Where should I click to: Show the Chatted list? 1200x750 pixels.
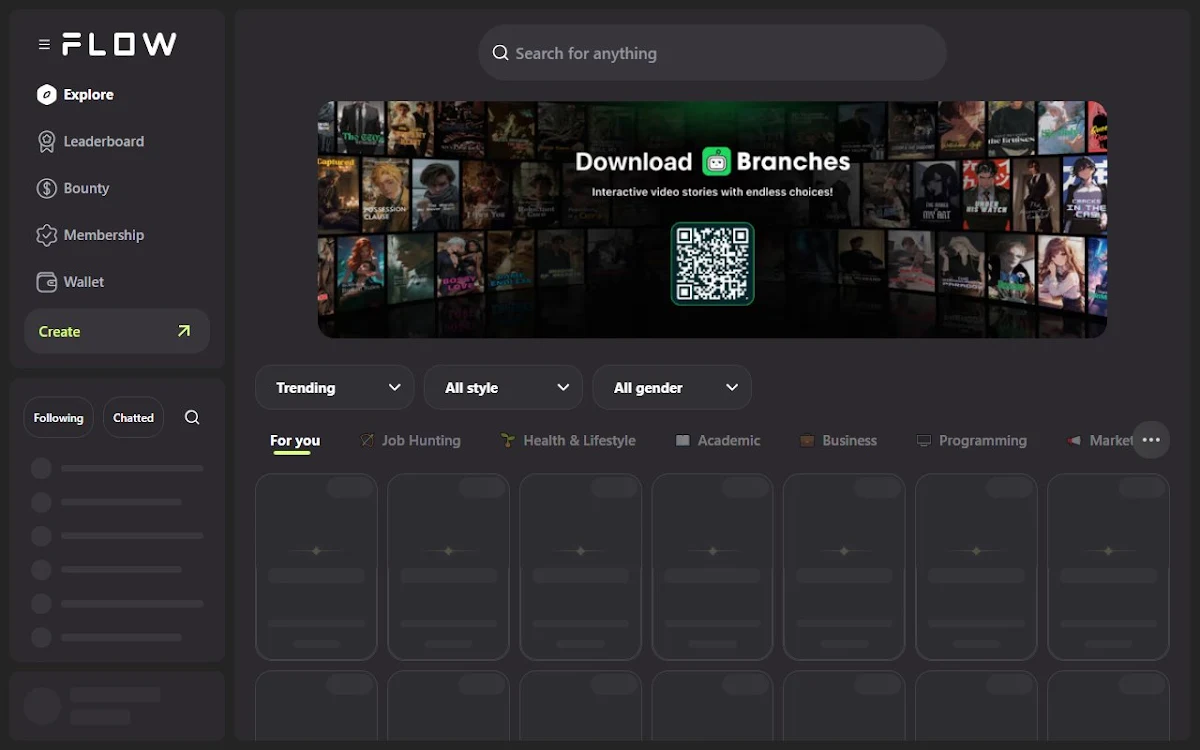coord(133,418)
